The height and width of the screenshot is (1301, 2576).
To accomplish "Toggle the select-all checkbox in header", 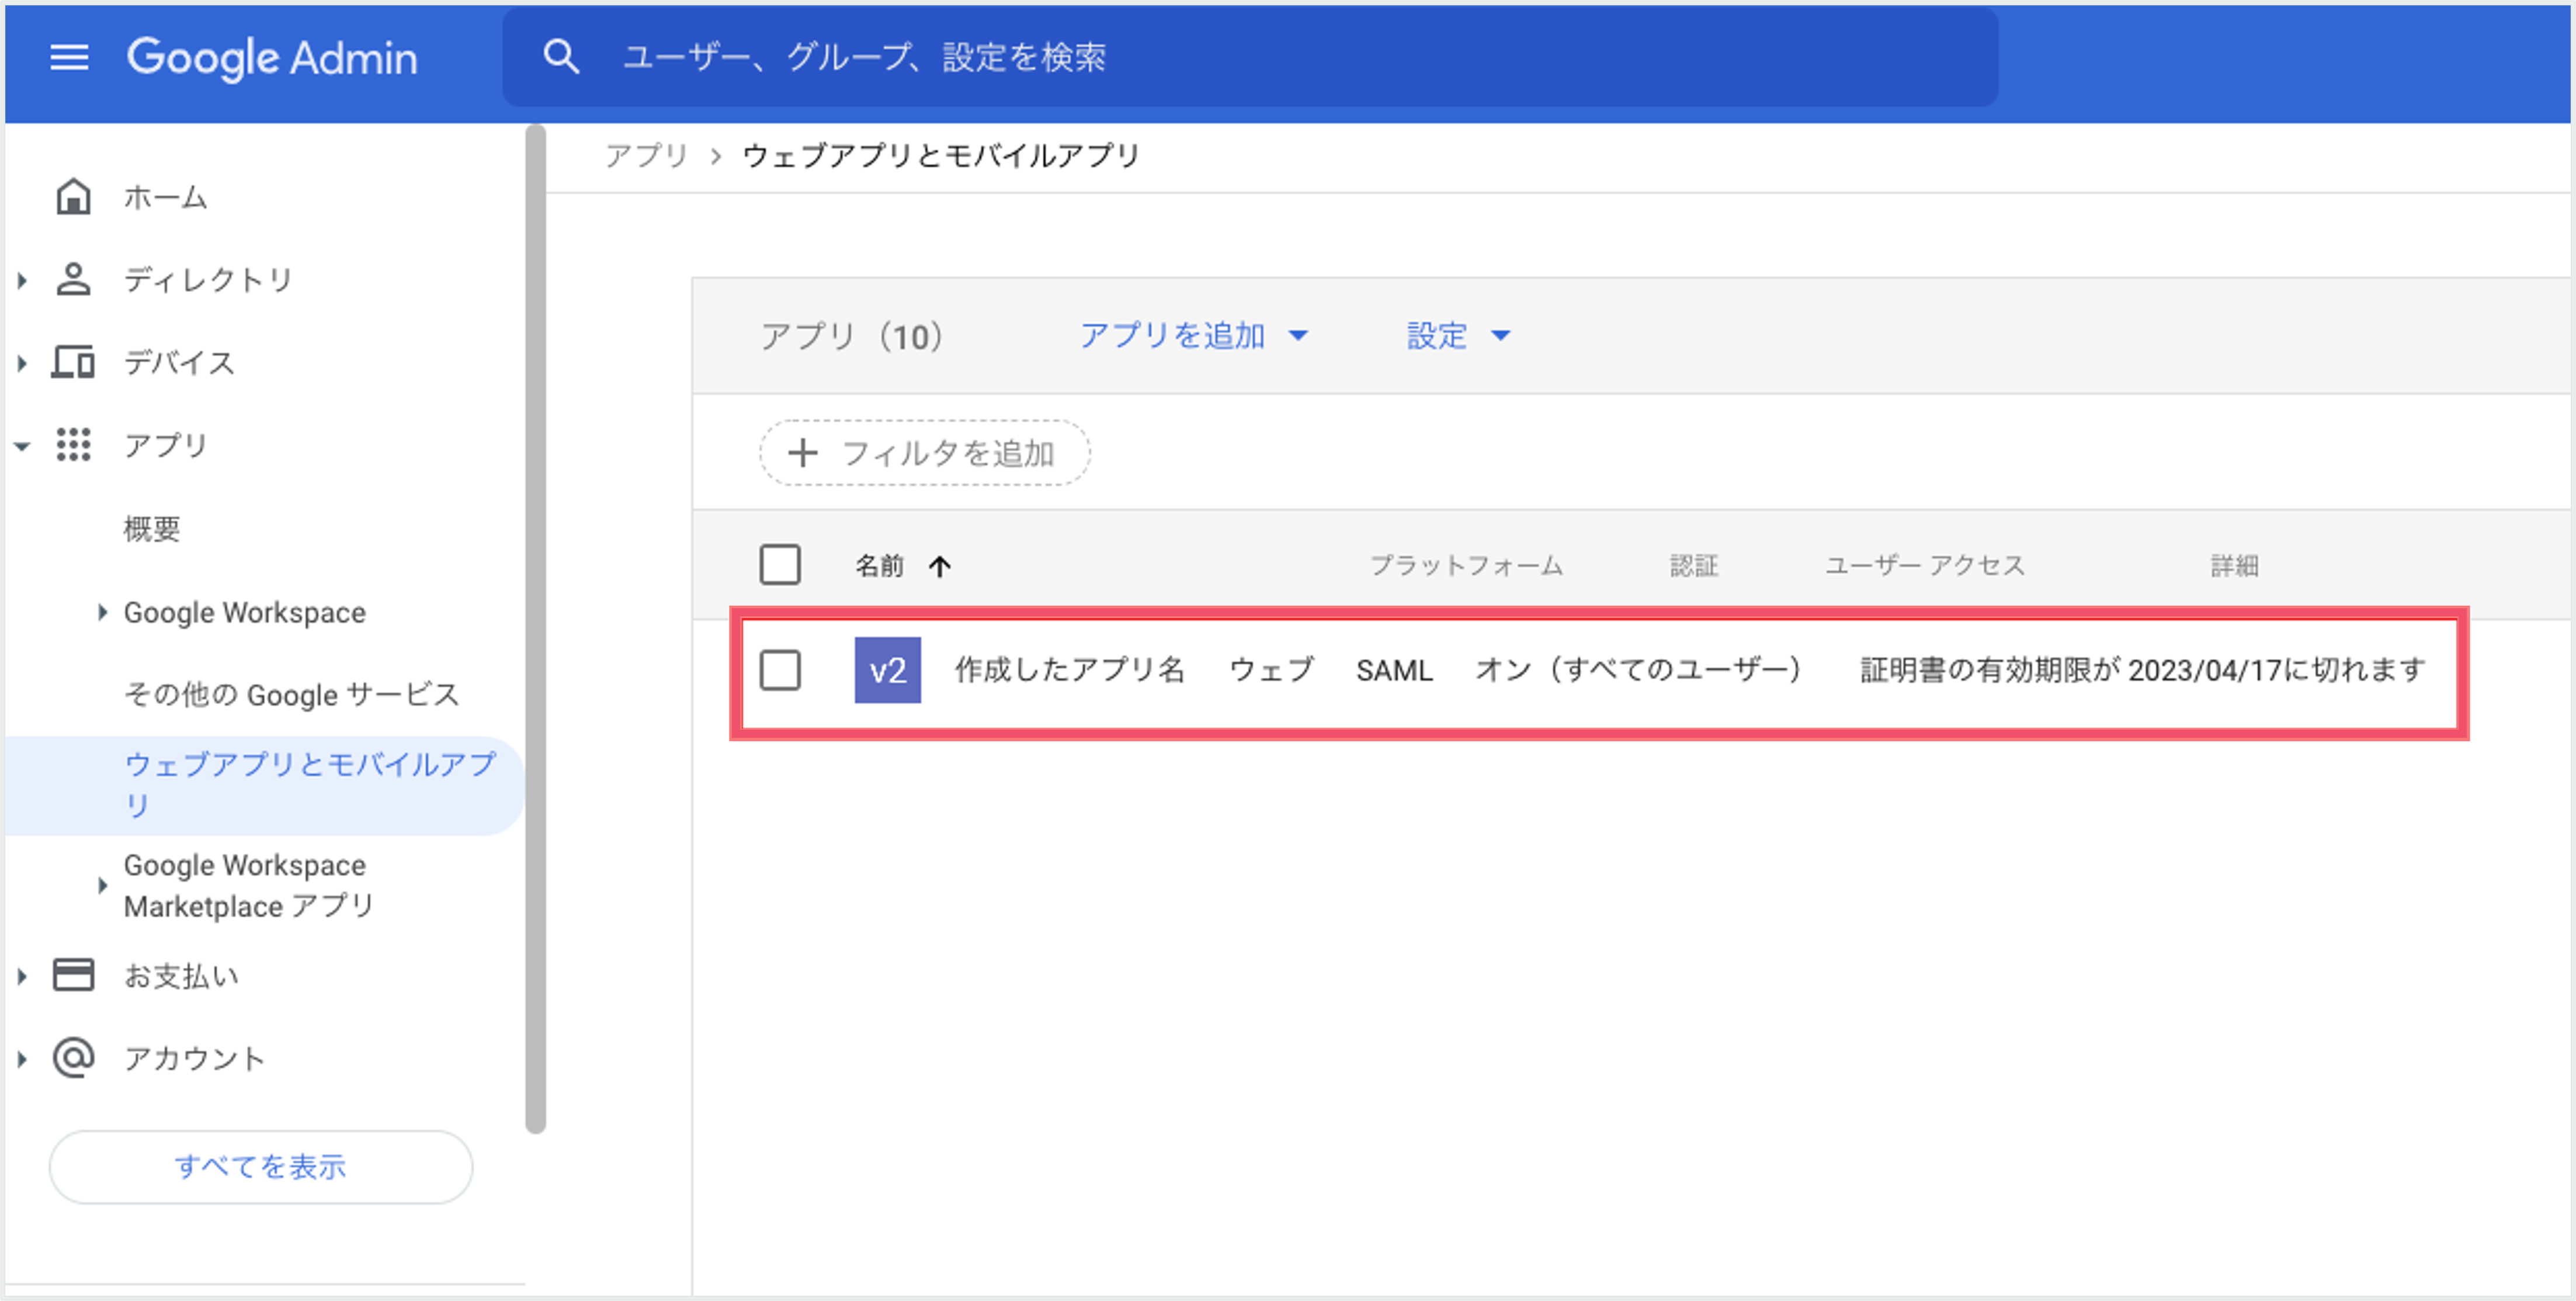I will pyautogui.click(x=780, y=565).
